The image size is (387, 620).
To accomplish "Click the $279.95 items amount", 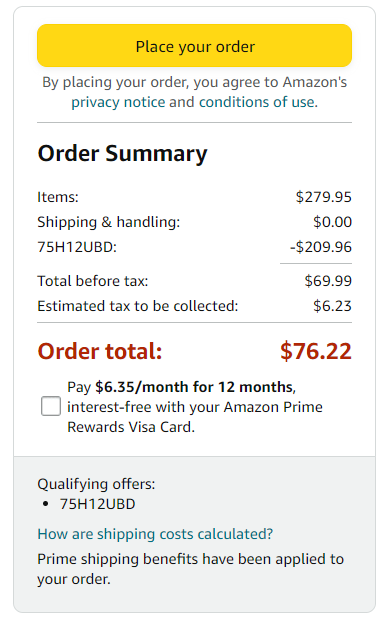I will (x=323, y=197).
